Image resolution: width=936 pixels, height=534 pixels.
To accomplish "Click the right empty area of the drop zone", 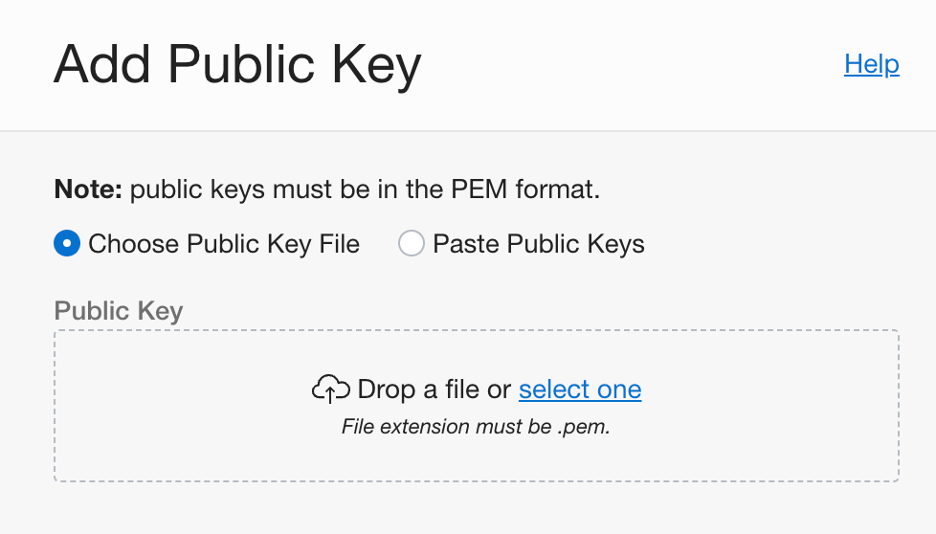I will click(780, 405).
